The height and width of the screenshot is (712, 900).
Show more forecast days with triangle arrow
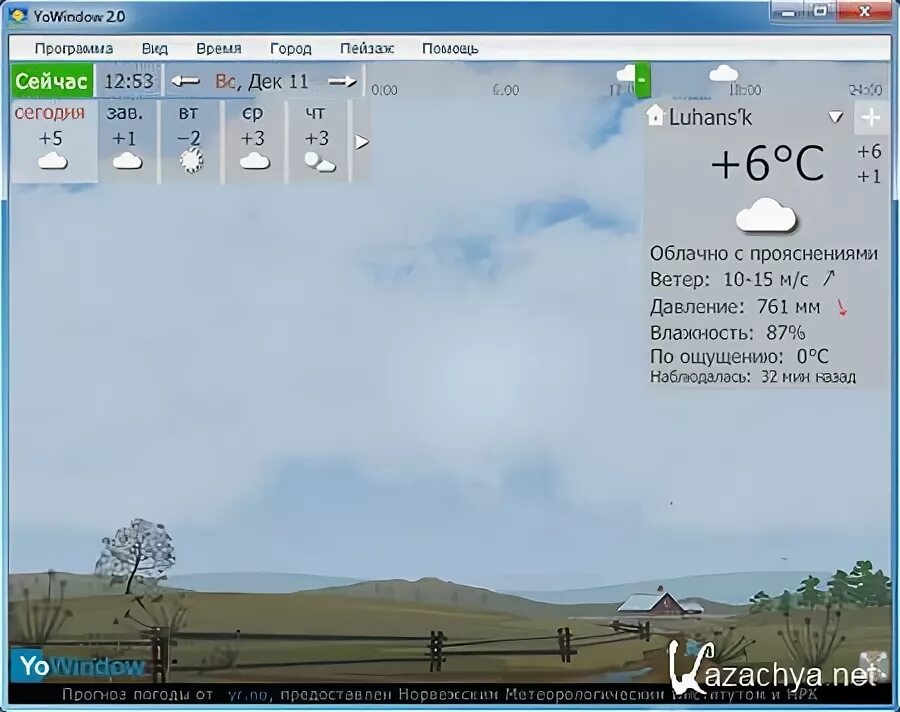point(361,141)
